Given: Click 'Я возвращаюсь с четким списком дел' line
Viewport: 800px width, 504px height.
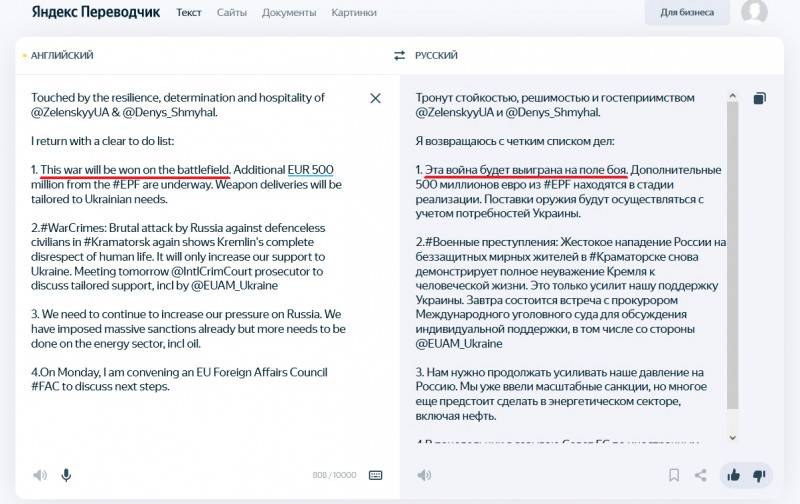Looking at the screenshot, I should (x=515, y=141).
